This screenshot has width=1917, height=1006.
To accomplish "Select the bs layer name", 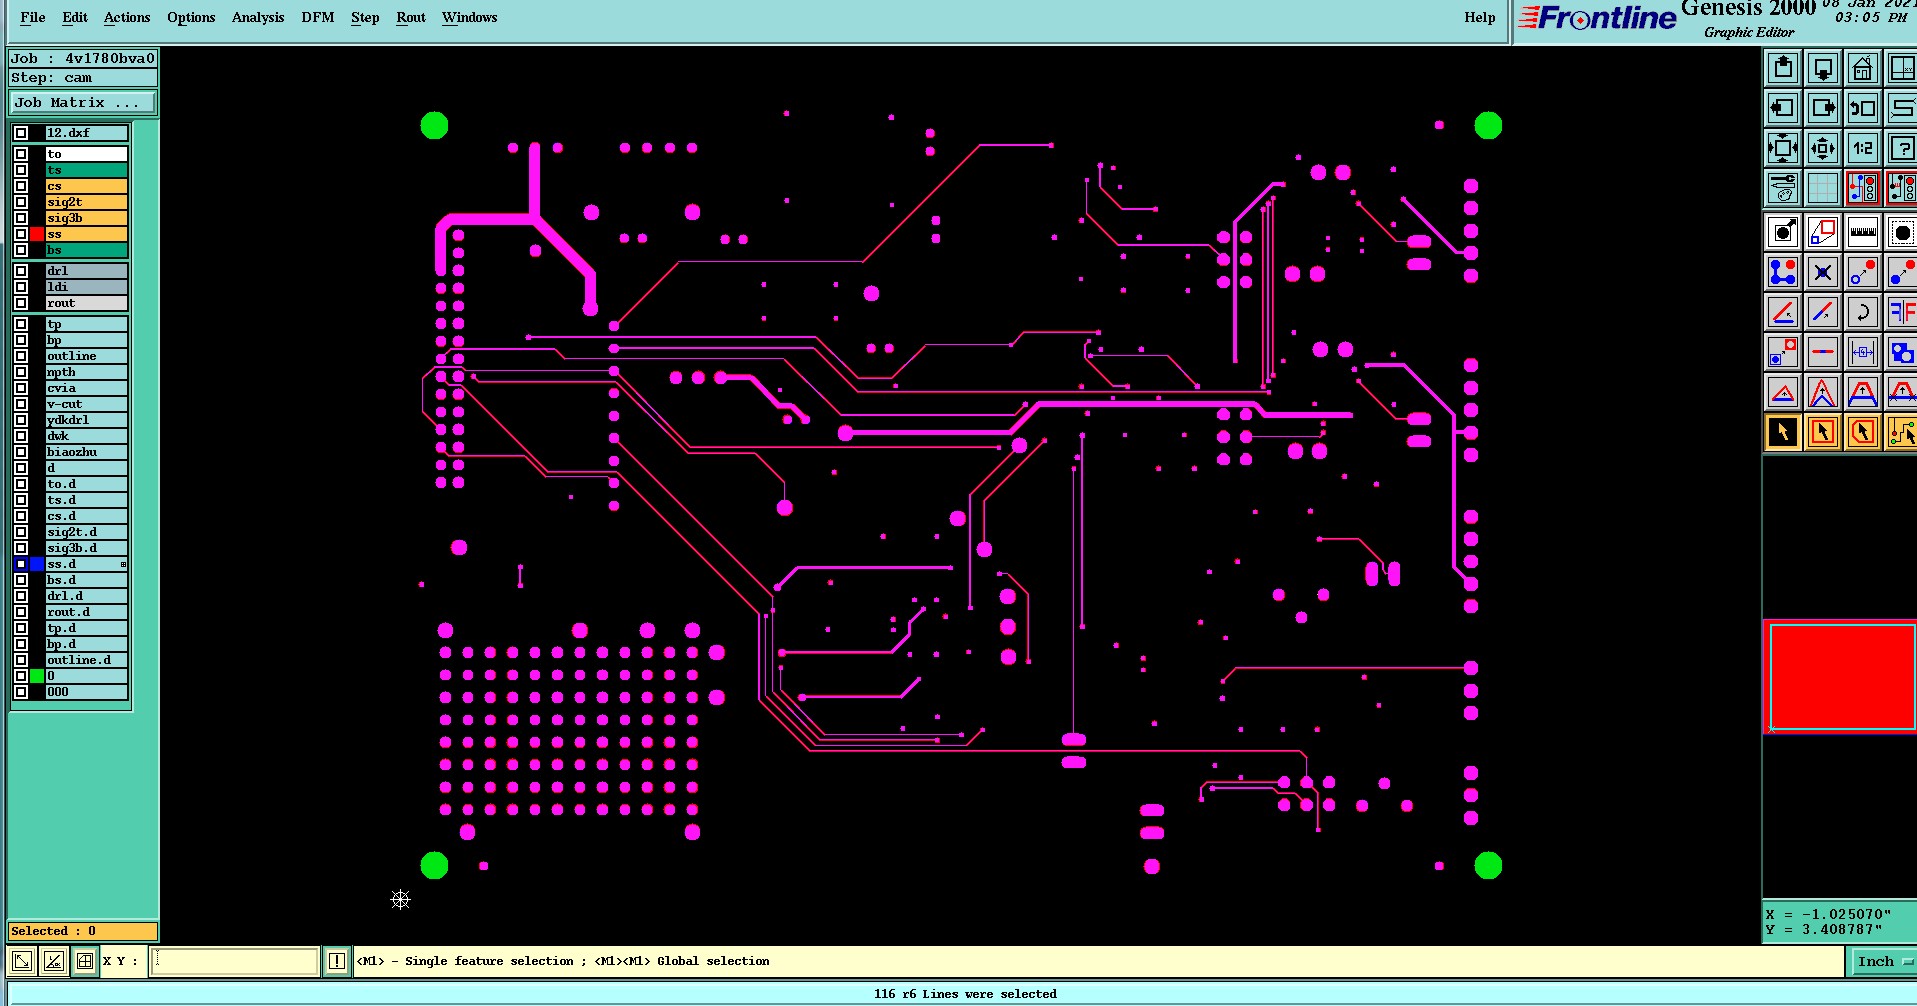I will [86, 250].
